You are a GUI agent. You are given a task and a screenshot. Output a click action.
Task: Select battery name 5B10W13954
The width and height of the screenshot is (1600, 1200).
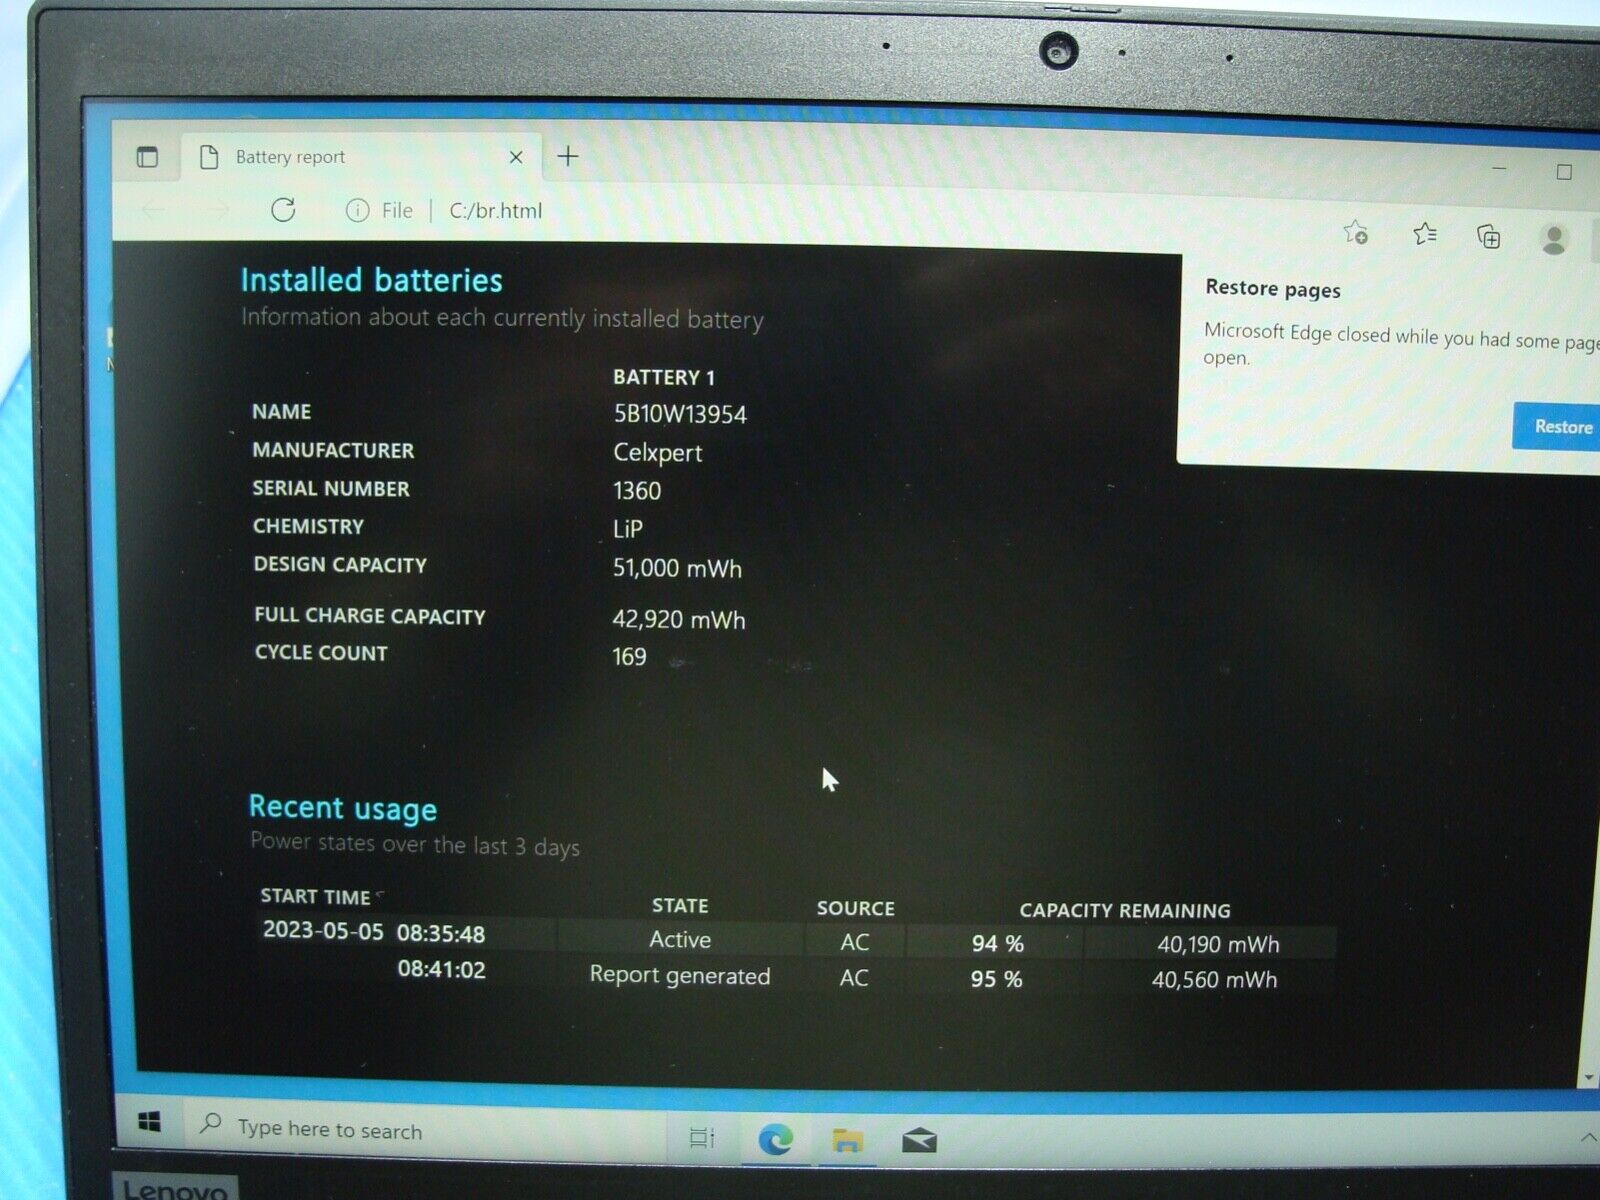pos(680,414)
